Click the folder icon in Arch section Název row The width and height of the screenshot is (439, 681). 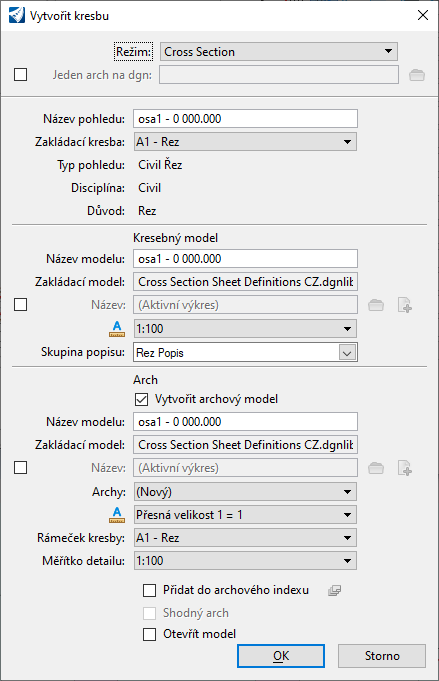pos(376,468)
